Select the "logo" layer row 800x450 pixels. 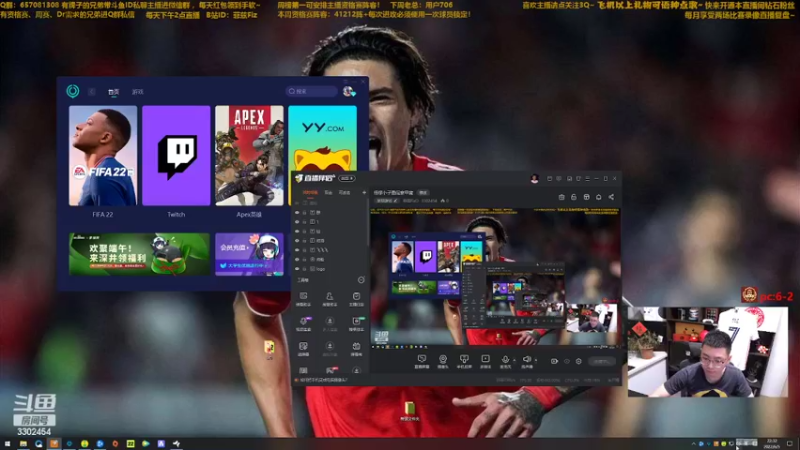[x=331, y=269]
